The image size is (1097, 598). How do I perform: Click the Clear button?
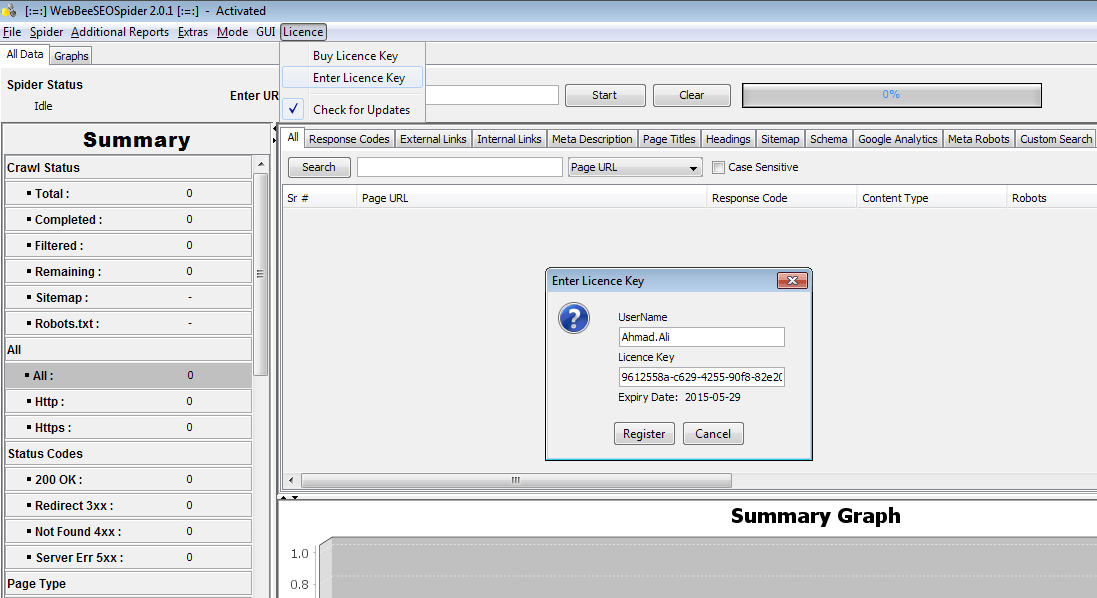point(691,95)
